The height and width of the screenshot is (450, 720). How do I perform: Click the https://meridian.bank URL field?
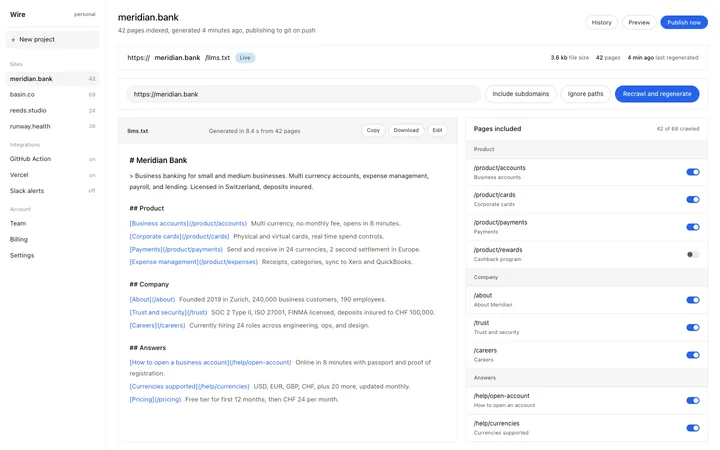(x=303, y=94)
